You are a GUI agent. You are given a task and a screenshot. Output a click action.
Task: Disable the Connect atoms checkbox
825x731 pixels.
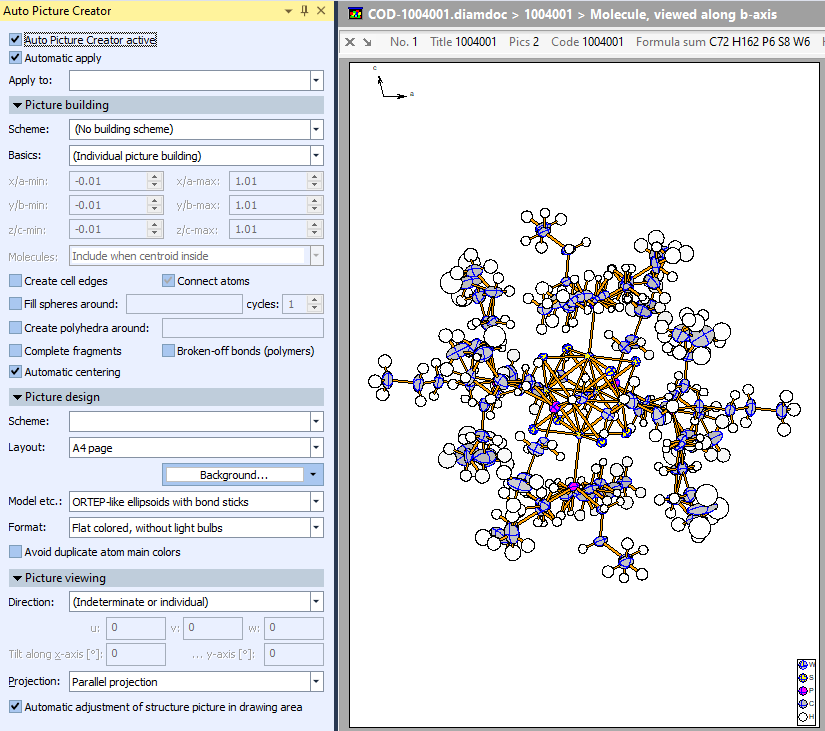click(167, 281)
